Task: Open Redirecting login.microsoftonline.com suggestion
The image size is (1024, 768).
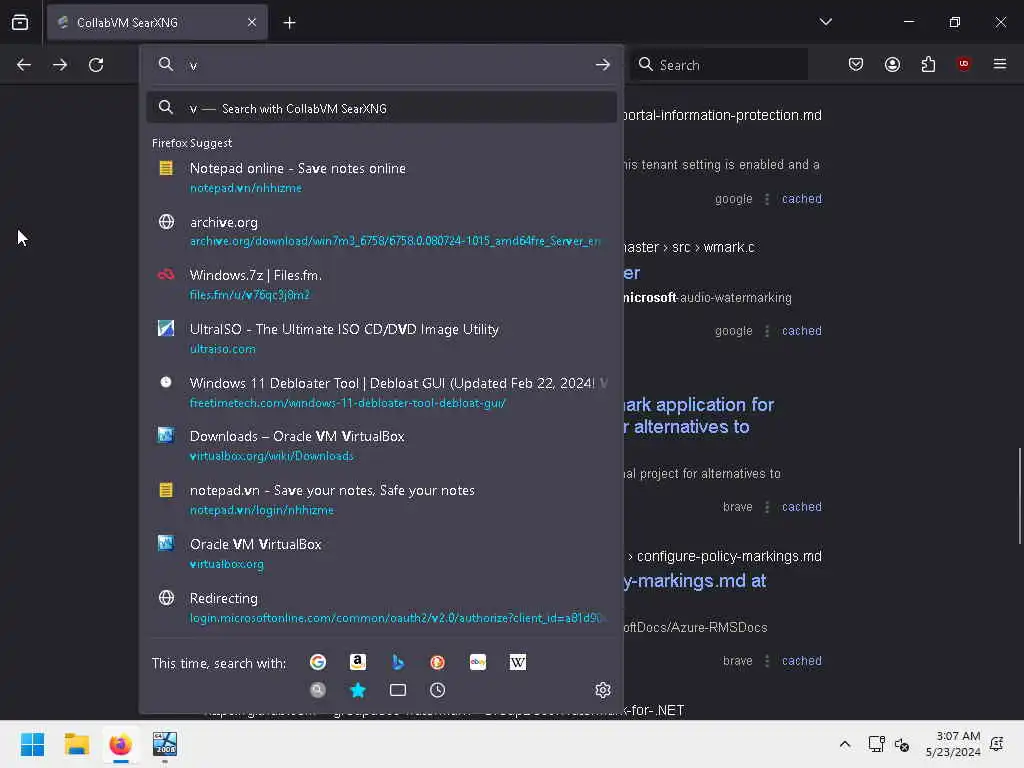Action: click(x=382, y=607)
